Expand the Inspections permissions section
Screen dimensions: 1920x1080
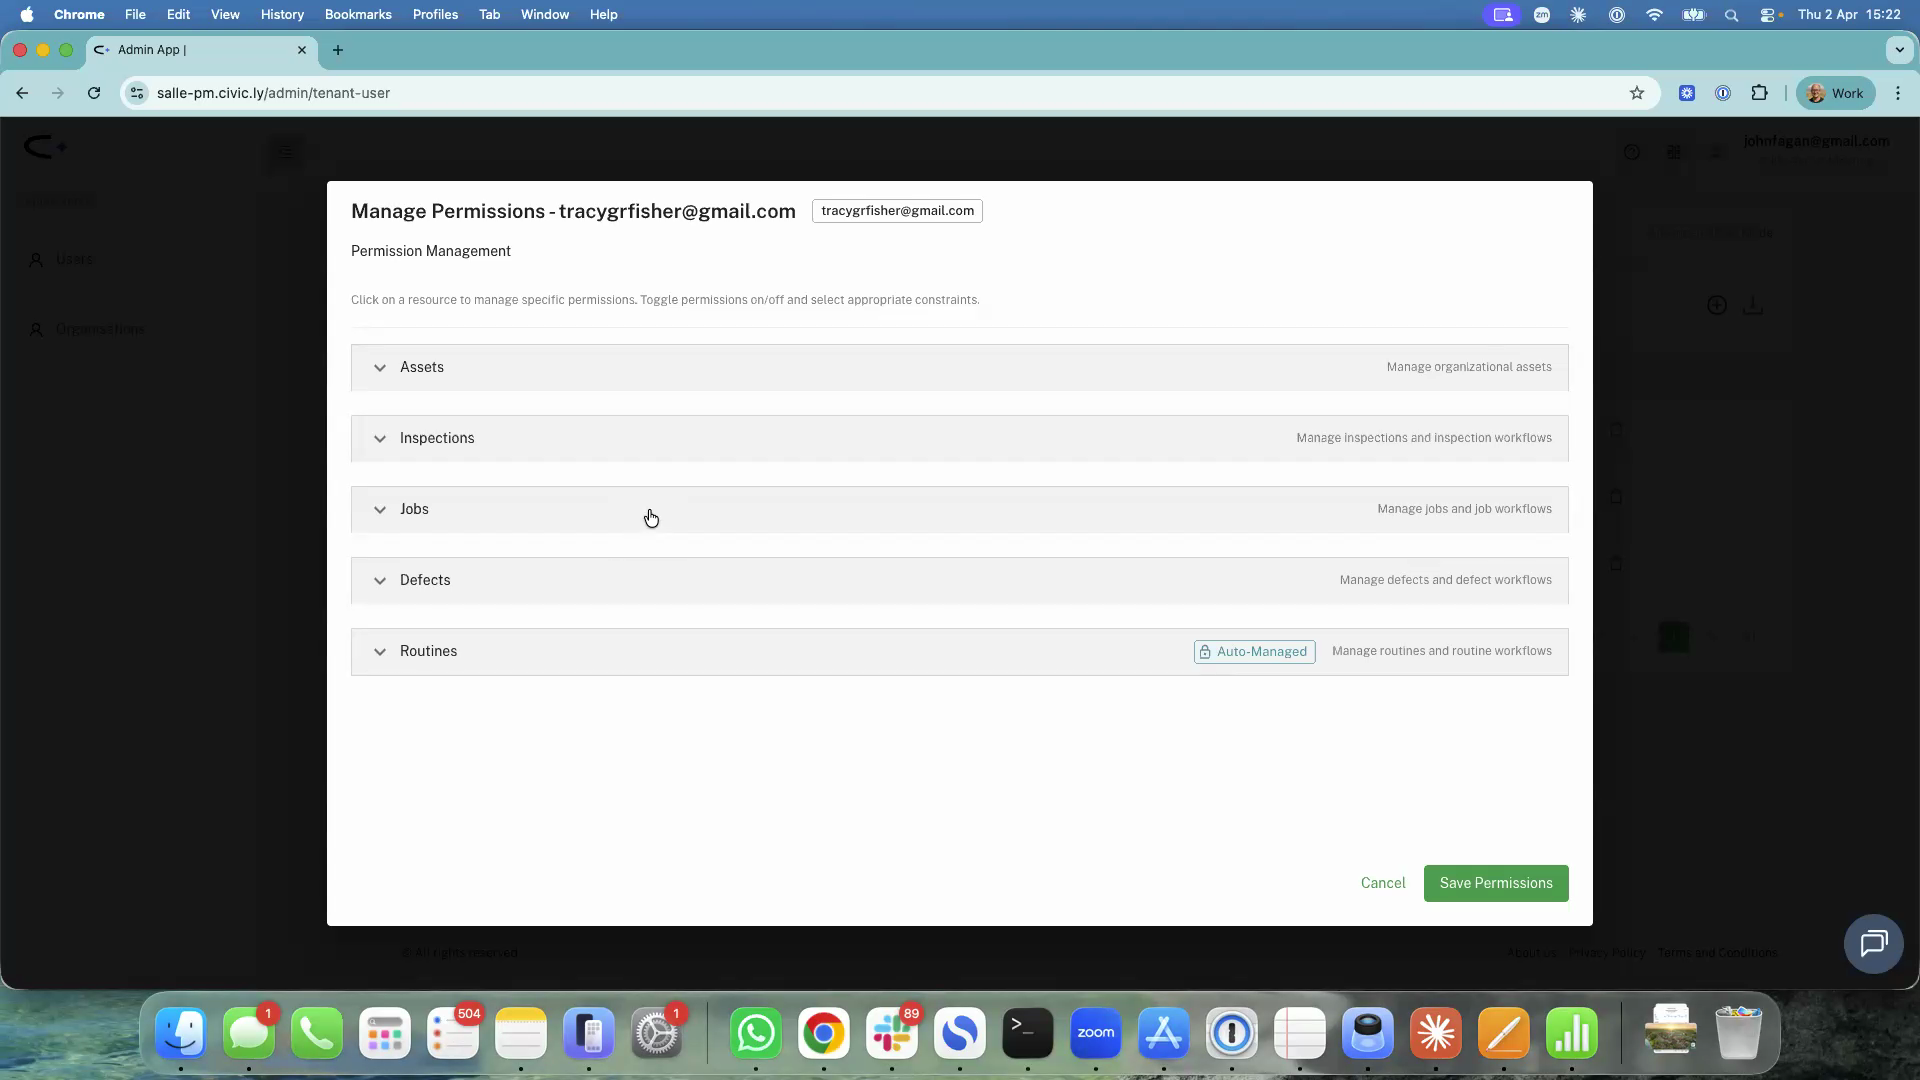[x=380, y=438]
